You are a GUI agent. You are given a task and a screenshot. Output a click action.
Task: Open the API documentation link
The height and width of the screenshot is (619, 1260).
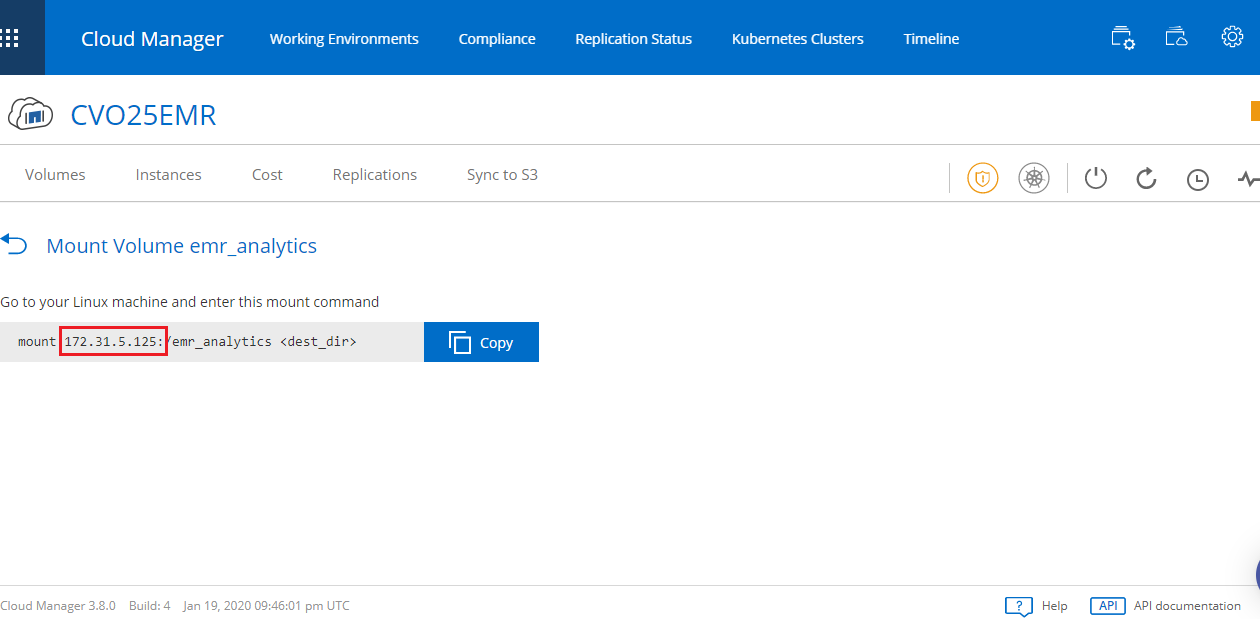pos(1186,606)
